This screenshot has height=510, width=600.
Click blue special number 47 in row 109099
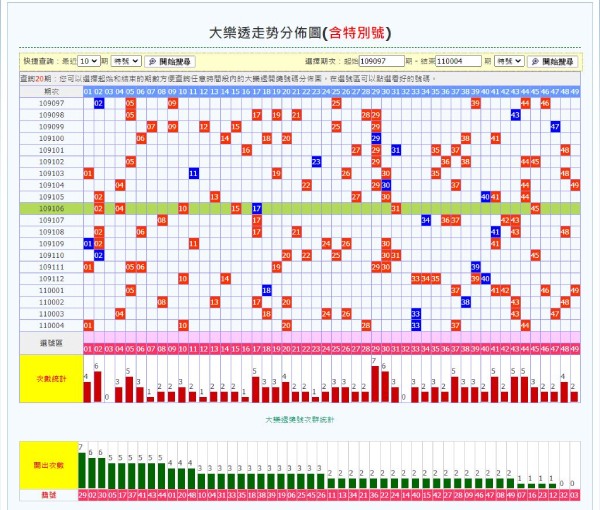point(555,127)
